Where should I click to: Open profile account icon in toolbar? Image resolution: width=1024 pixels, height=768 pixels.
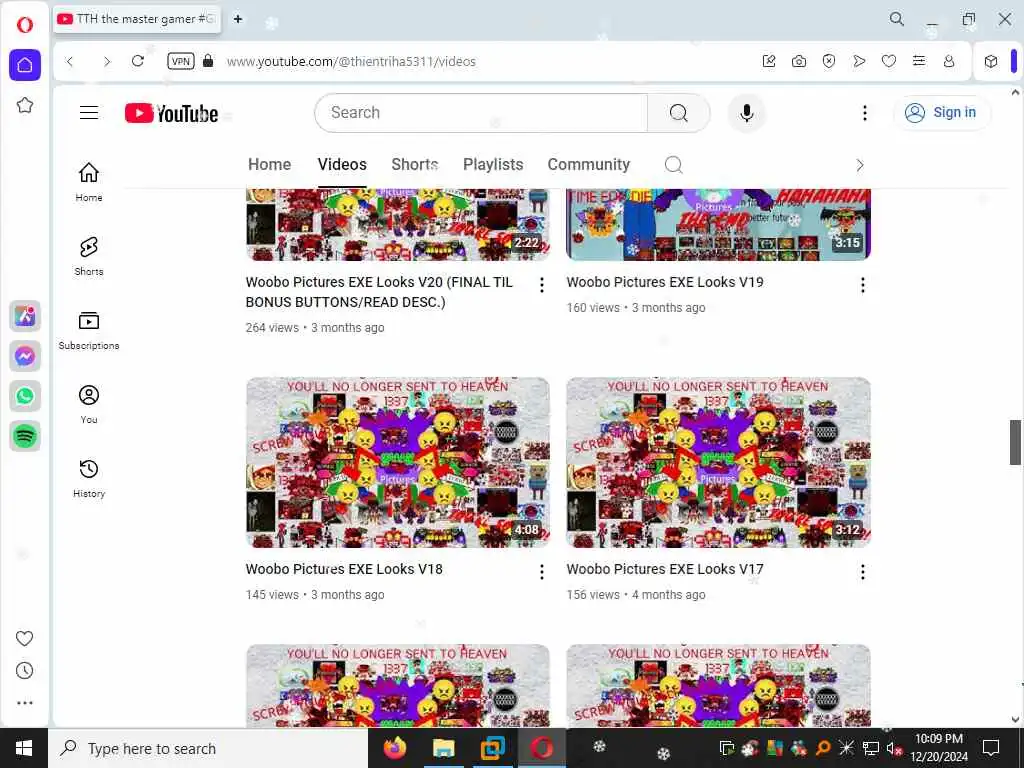949,61
